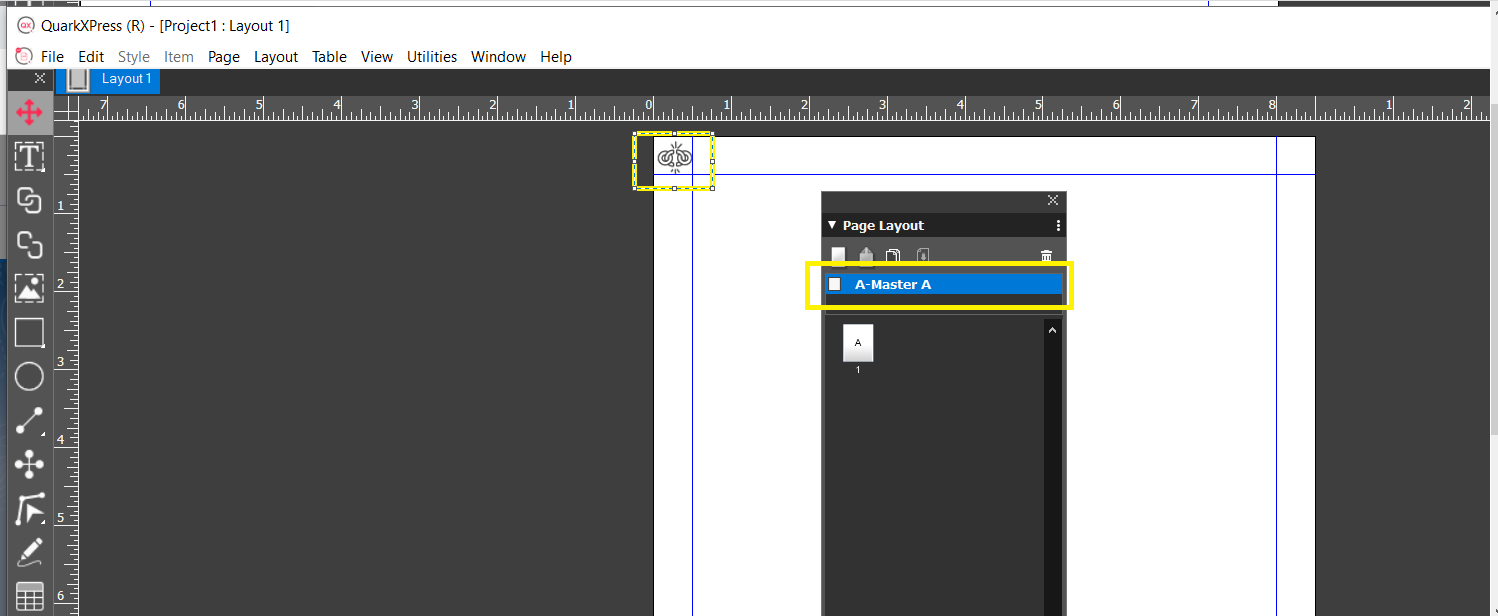Open the Window menu
Image resolution: width=1498 pixels, height=616 pixels.
[x=498, y=57]
